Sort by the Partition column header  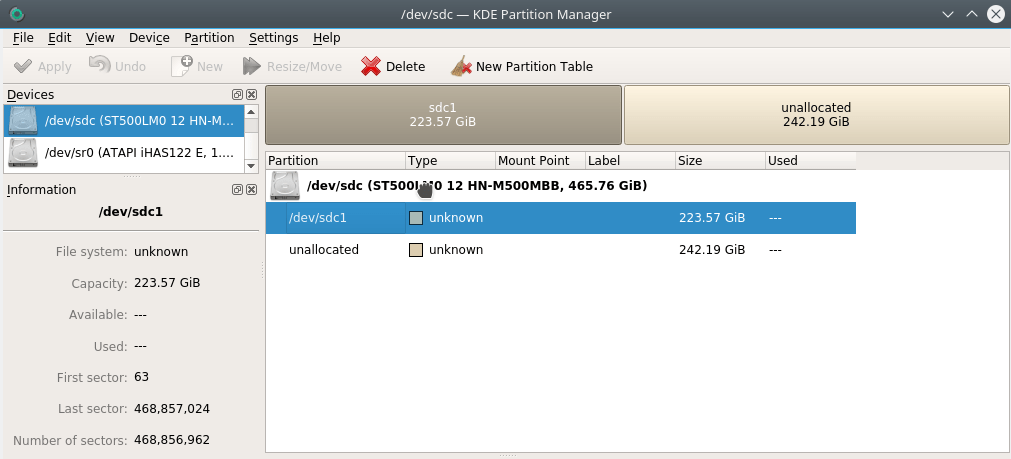tap(335, 161)
